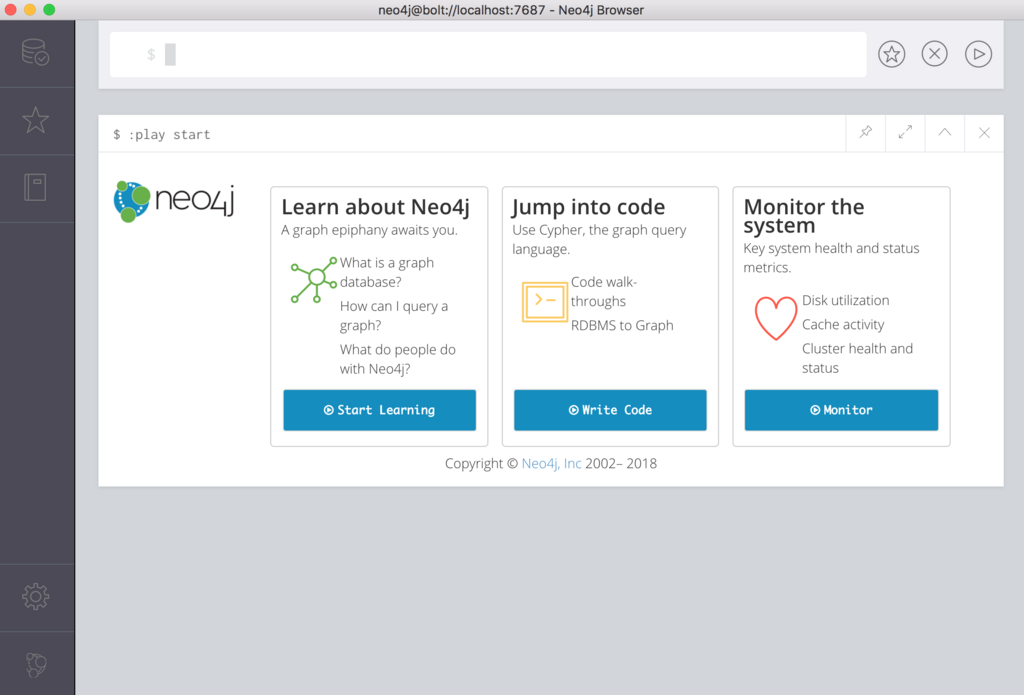Click the yellow window minimize button
The image size is (1024, 695).
[30, 10]
